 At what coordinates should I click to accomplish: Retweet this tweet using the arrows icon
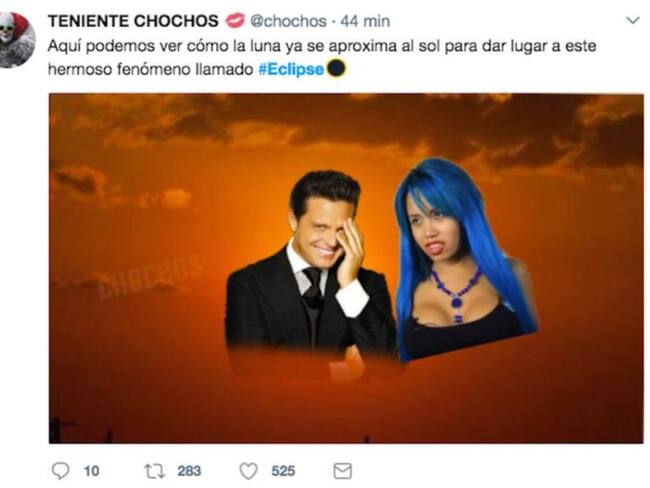[154, 471]
